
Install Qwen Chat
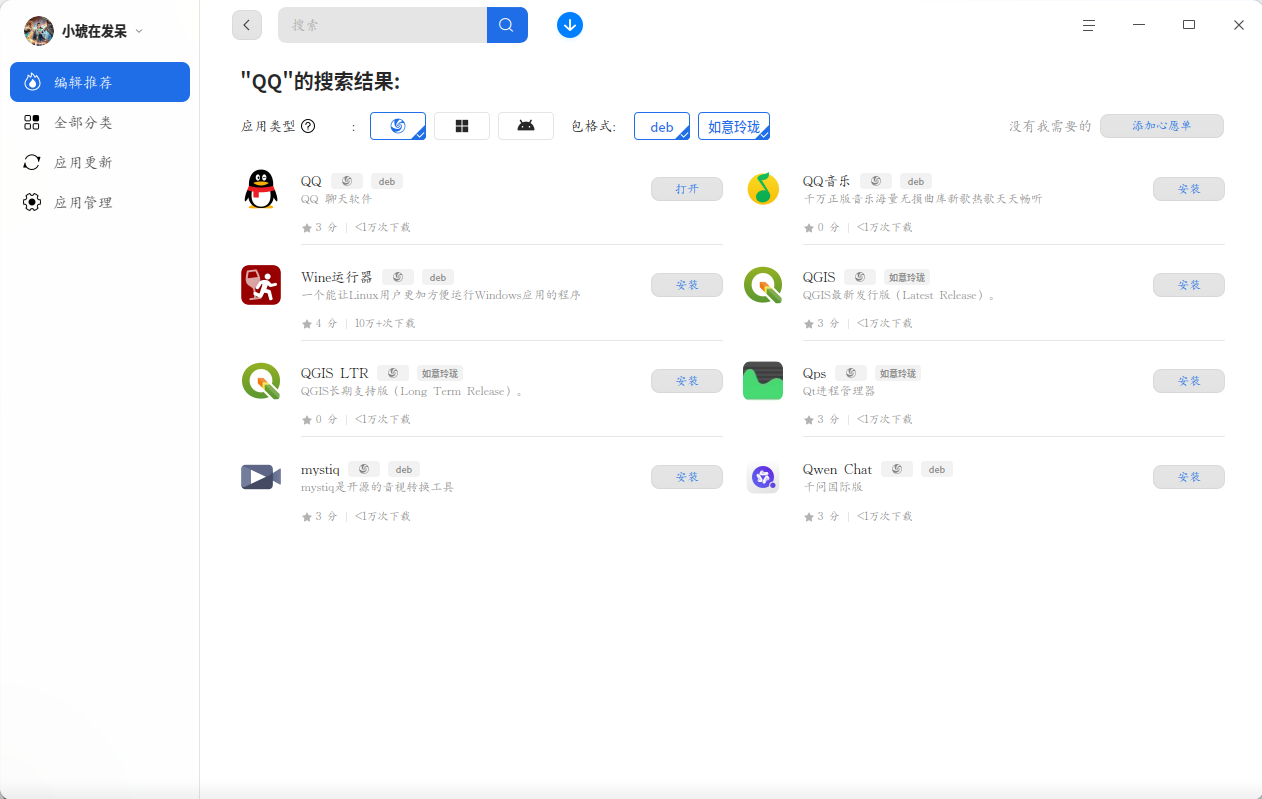point(1189,477)
